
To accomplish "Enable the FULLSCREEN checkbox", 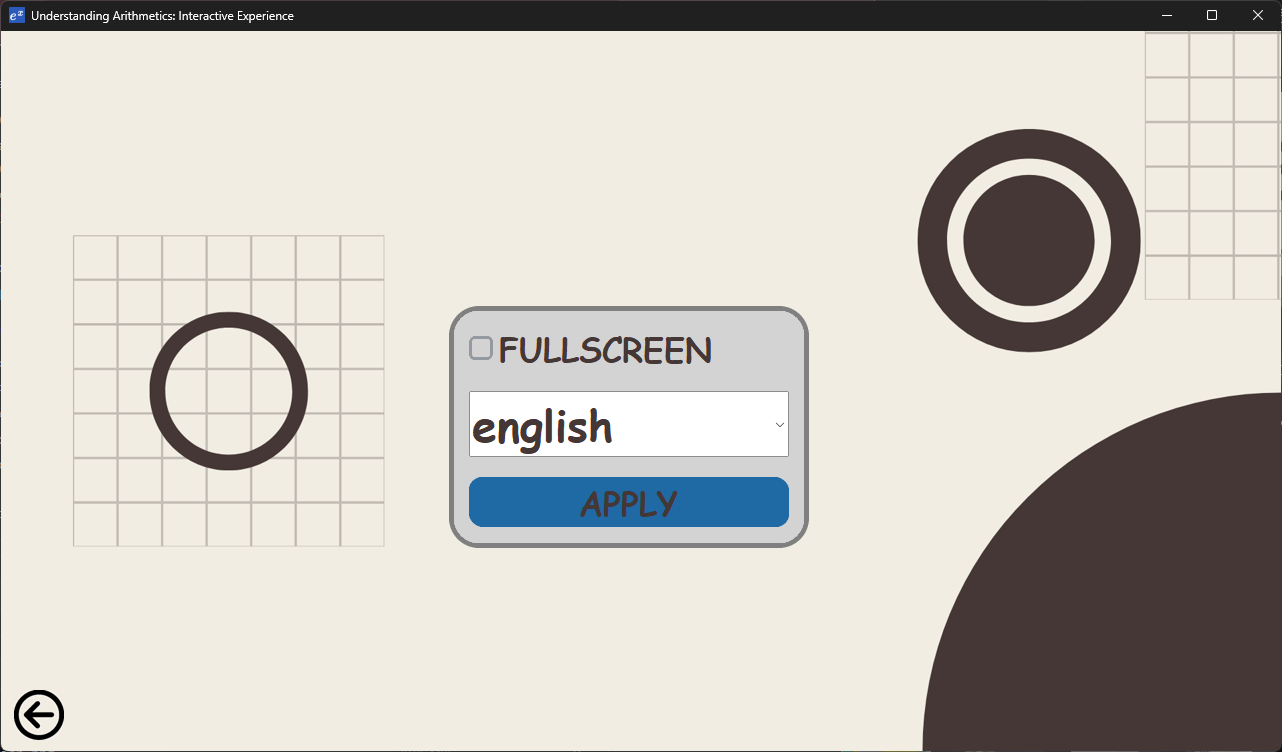I will tap(481, 348).
